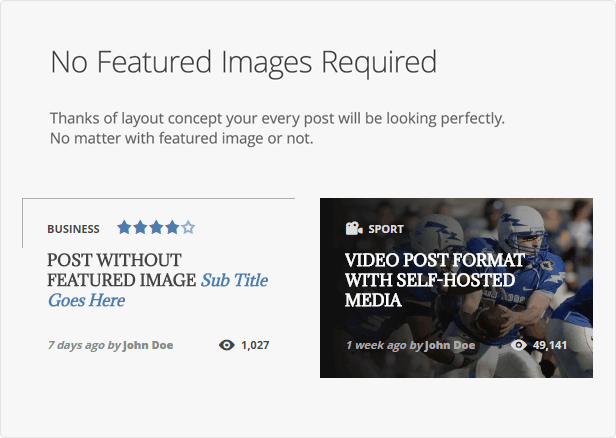Click the fourth filled rating star
Screen dimensions: 616x438
[x=172, y=227]
